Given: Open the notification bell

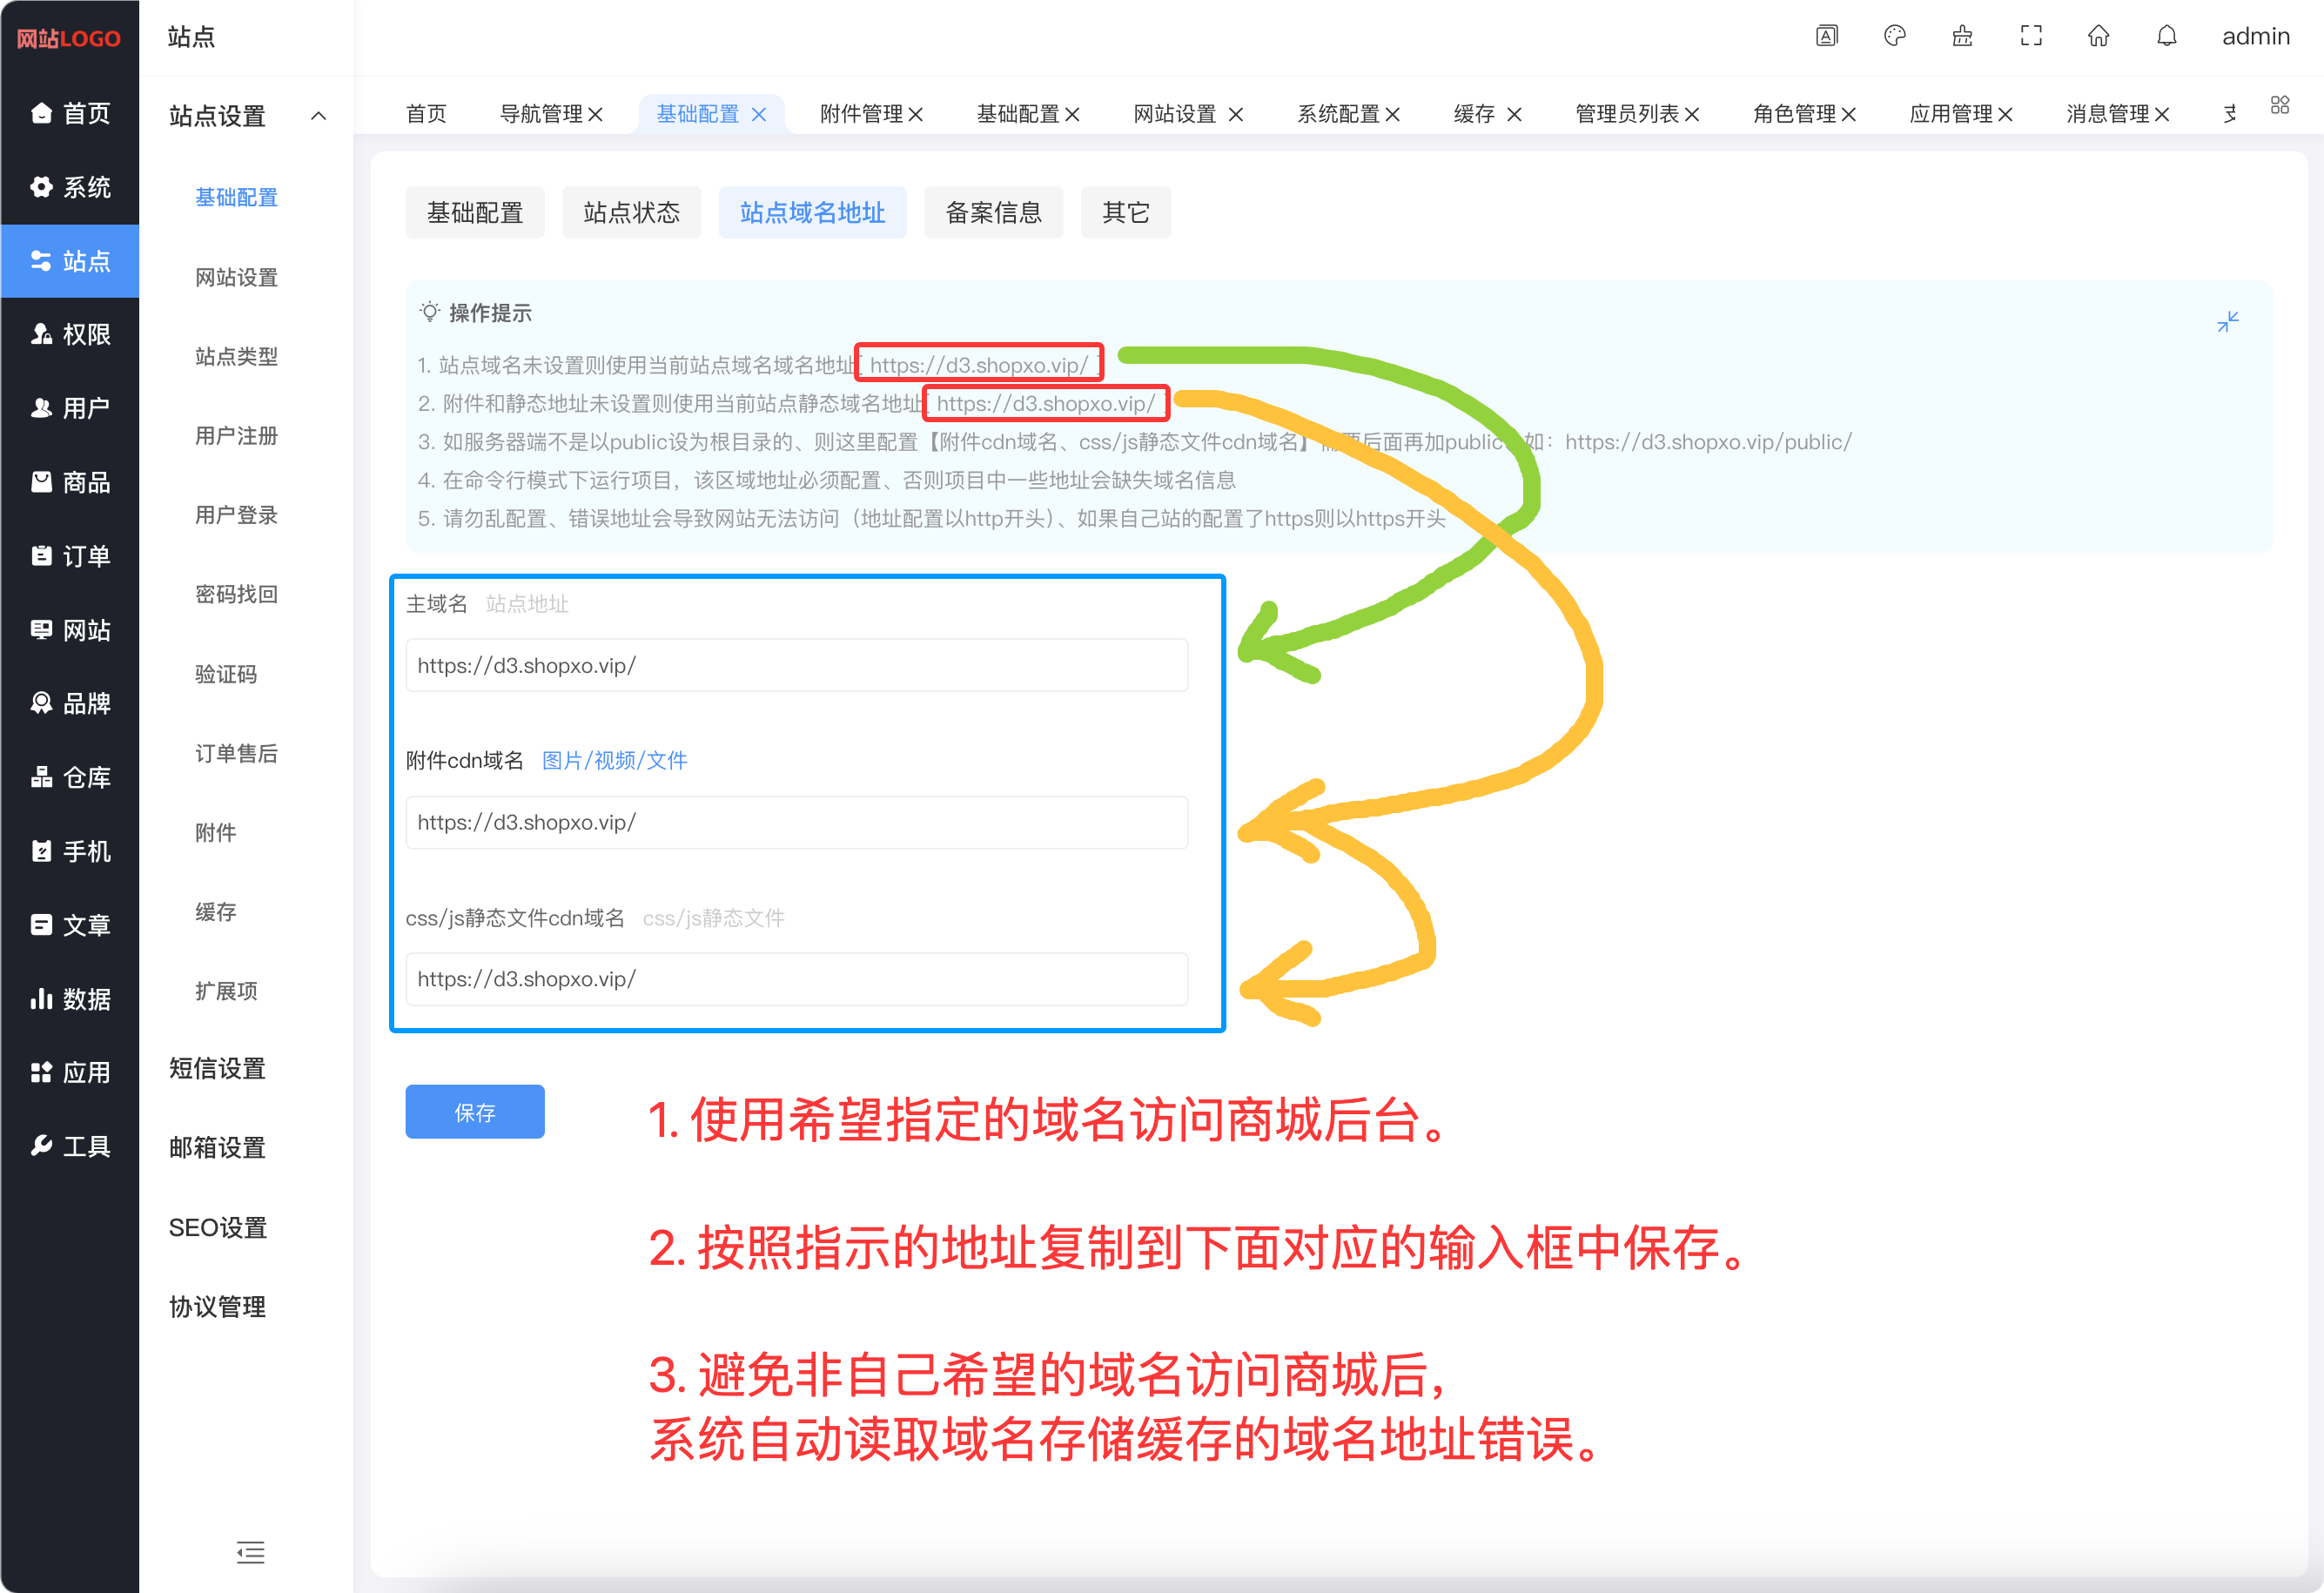Looking at the screenshot, I should [2166, 36].
